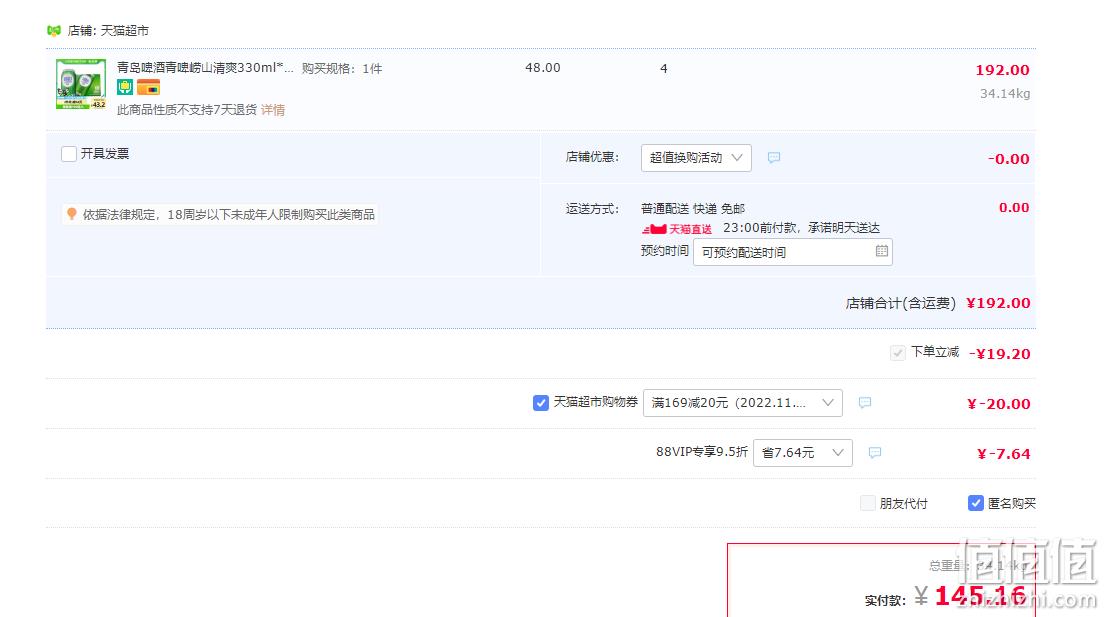1106x617 pixels.
Task: Click the 18周岁以下 legal age notice text
Action: 229,214
